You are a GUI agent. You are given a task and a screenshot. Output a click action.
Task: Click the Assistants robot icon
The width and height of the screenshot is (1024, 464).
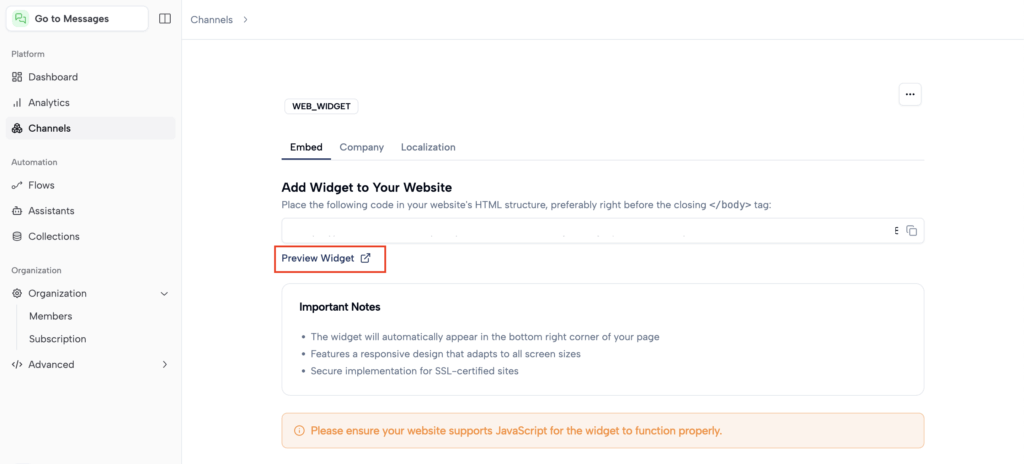(x=17, y=211)
